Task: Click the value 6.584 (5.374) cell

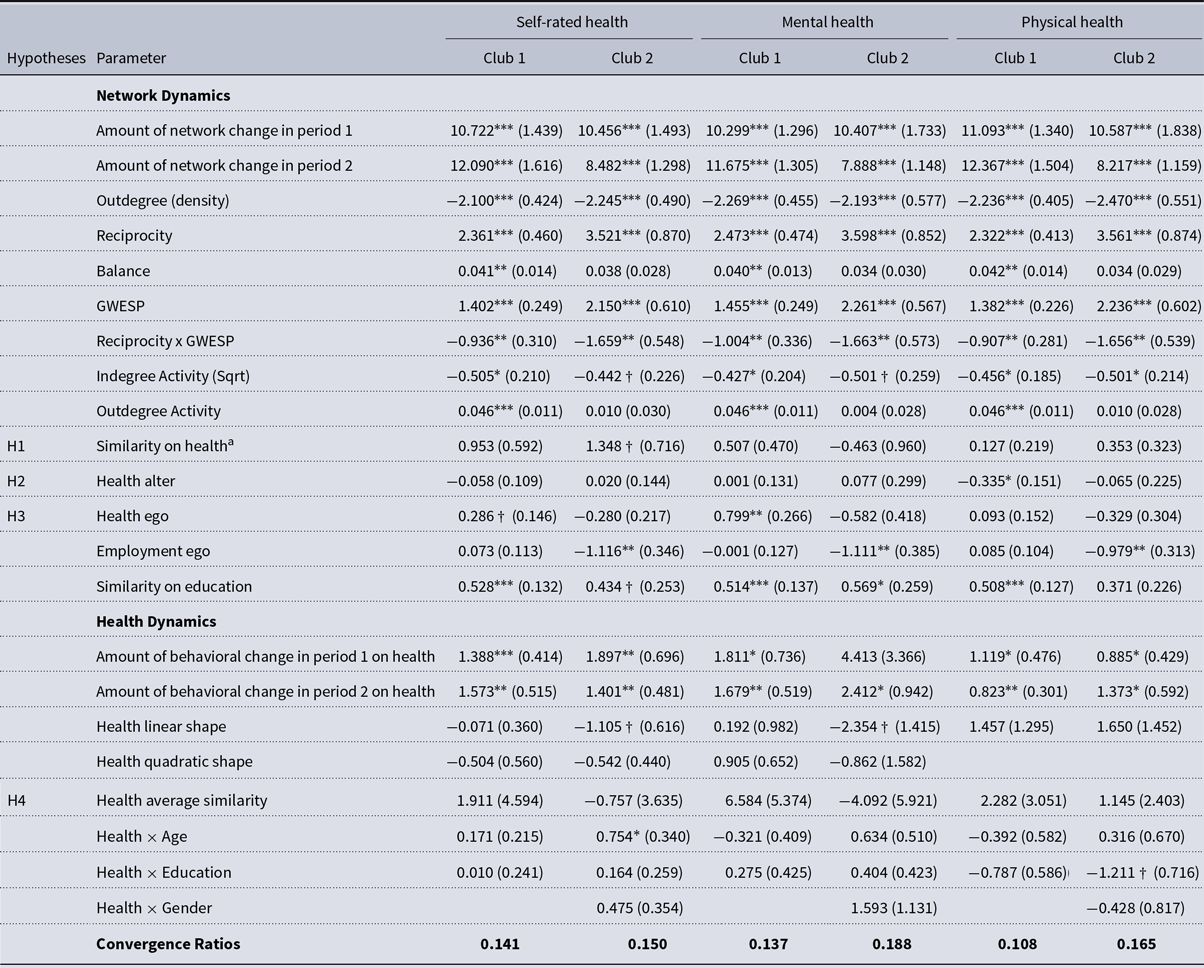Action: pyautogui.click(x=760, y=800)
